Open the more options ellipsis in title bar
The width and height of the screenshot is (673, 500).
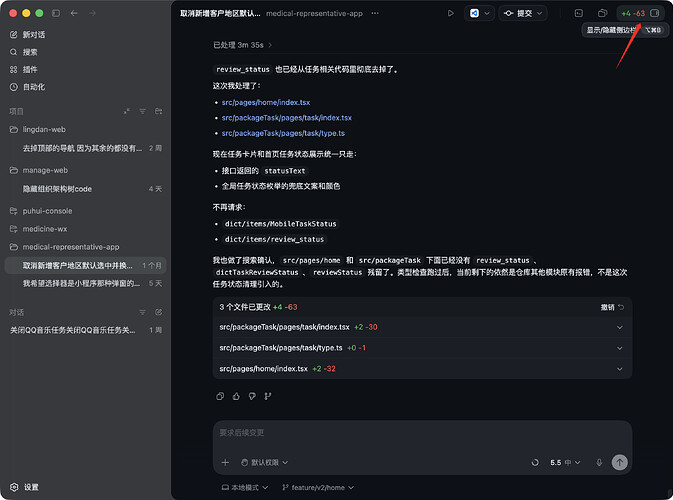click(375, 13)
